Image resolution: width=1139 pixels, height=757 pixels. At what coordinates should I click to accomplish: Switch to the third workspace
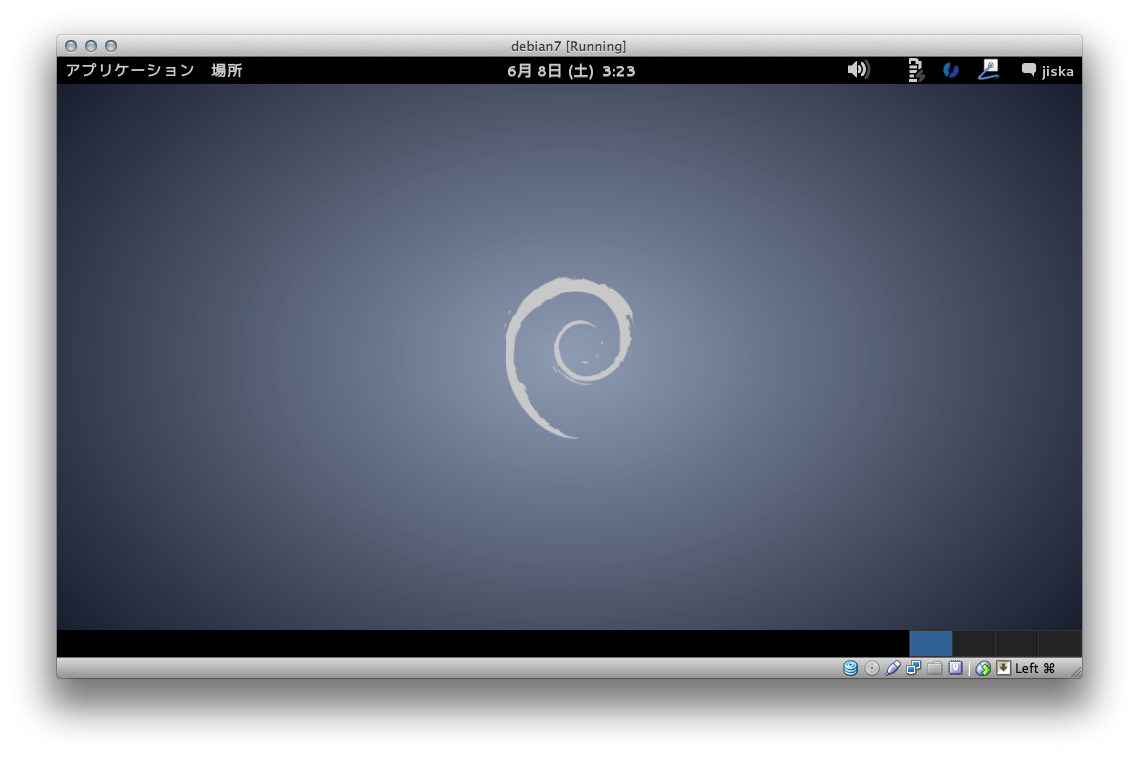1016,644
